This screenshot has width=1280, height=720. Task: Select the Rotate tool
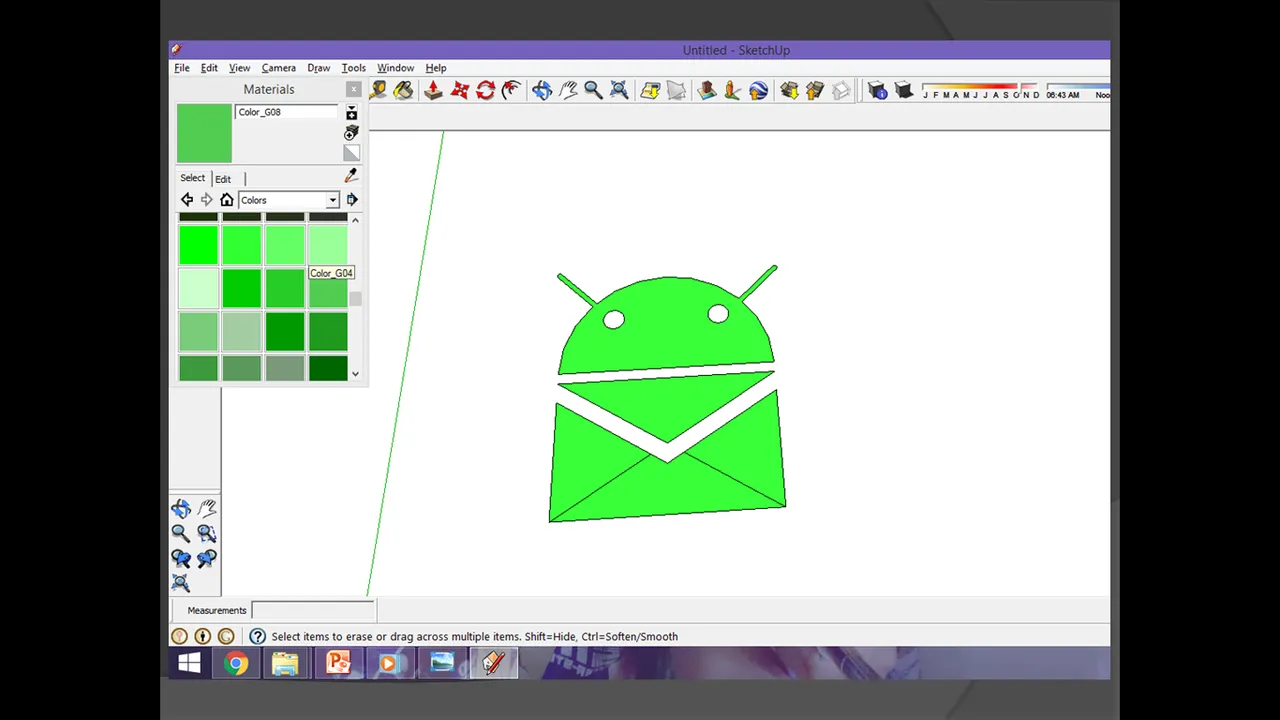pyautogui.click(x=486, y=91)
